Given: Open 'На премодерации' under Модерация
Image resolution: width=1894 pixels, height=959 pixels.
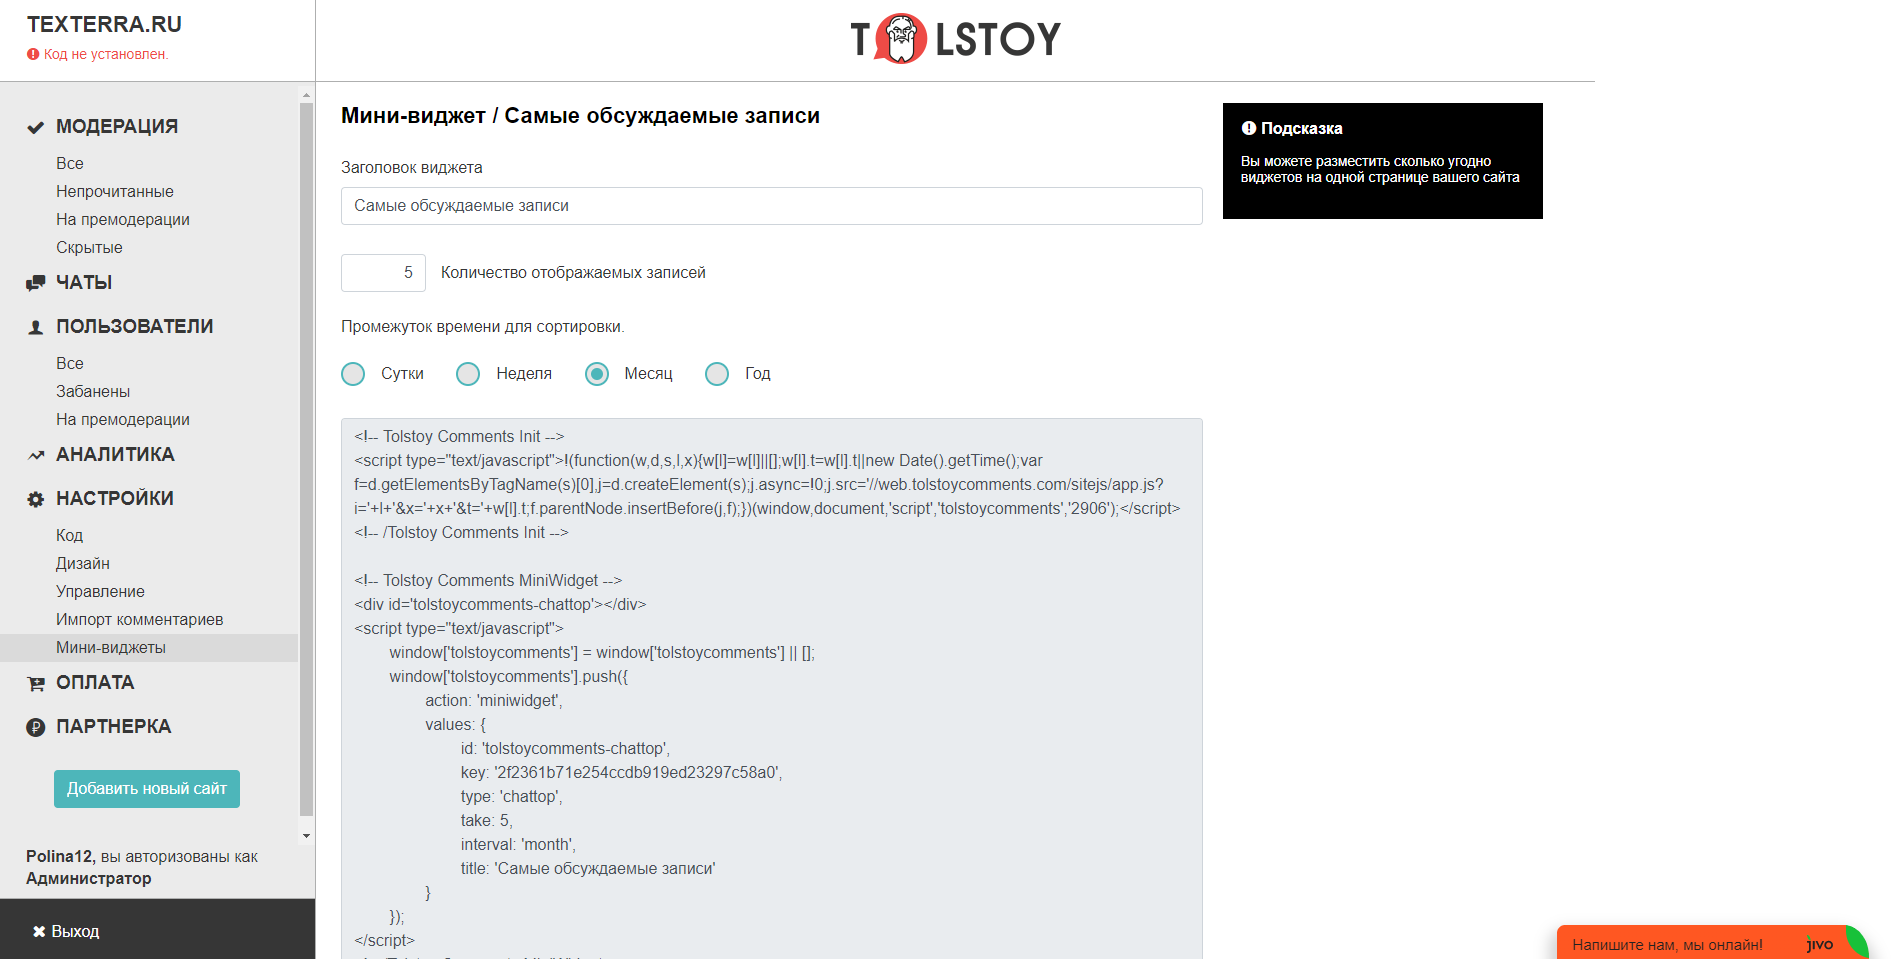Looking at the screenshot, I should [x=123, y=219].
